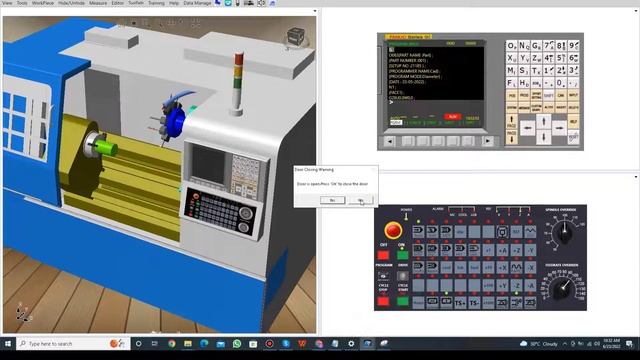Screen dimensions: 640x360
Task: Click the cursor left arrow key
Action: pyautogui.click(x=528, y=128)
